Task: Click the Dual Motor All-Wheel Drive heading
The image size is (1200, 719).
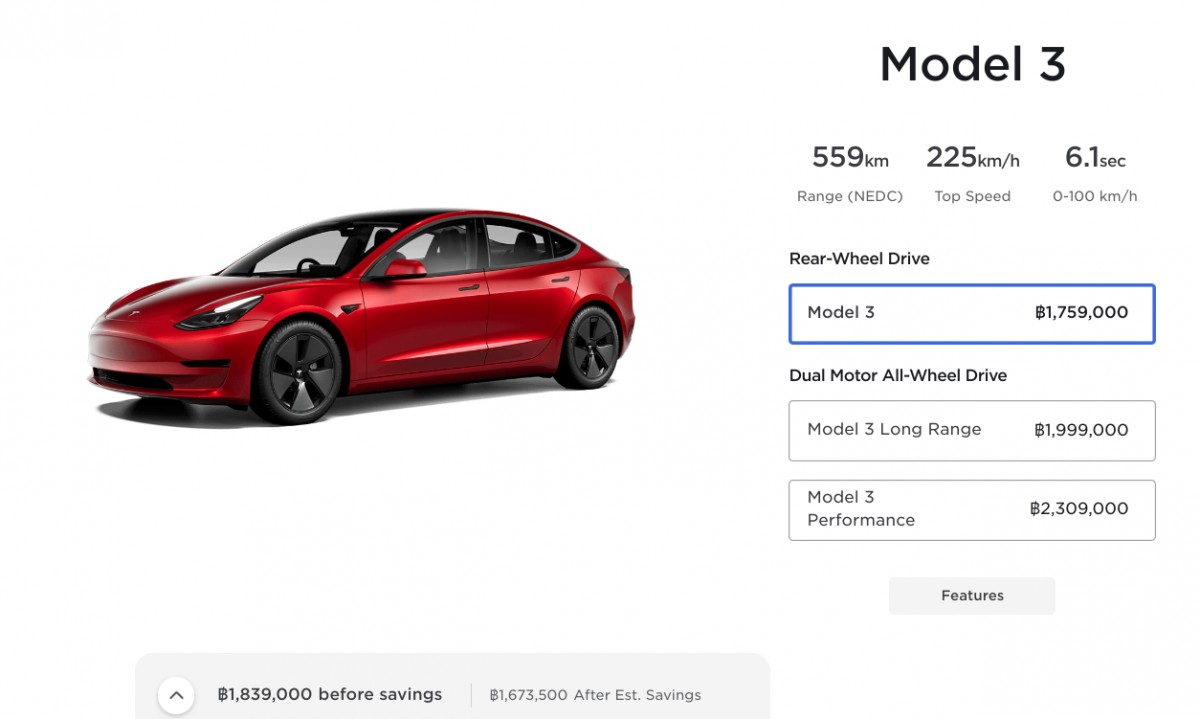Action: point(898,375)
